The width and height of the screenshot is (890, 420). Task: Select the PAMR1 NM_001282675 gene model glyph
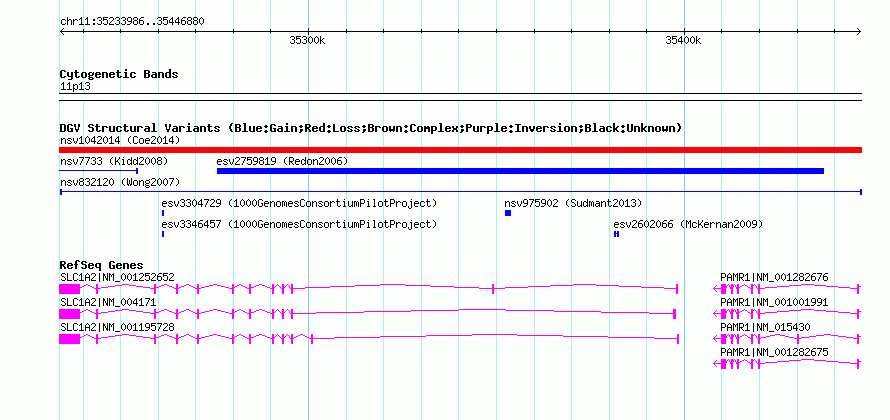(787, 364)
